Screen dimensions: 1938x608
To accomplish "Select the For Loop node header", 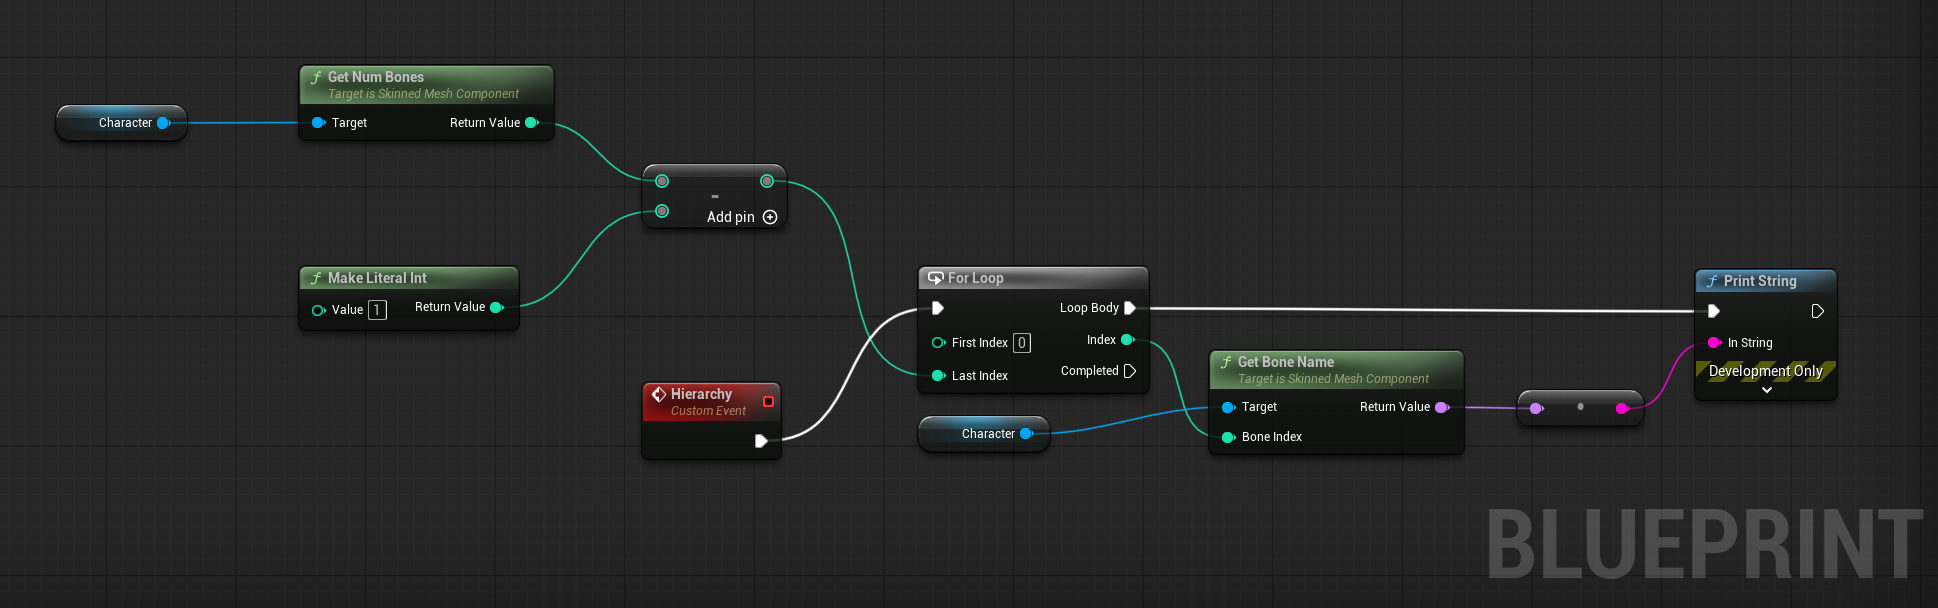I will (1033, 278).
